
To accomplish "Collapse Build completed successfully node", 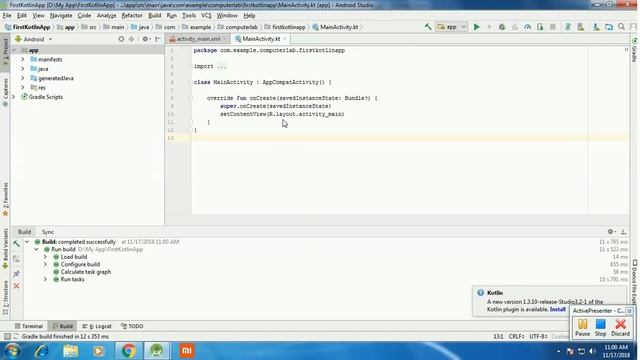I will click(27, 242).
